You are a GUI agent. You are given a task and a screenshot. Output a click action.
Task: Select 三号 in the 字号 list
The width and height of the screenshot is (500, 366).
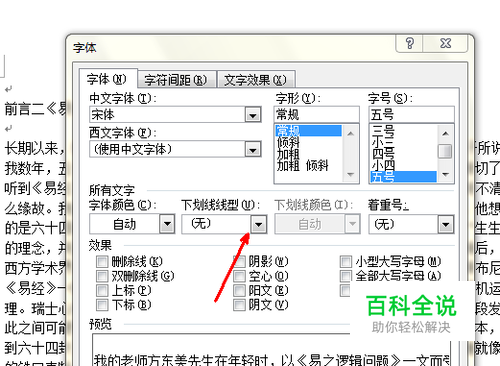[x=403, y=131]
